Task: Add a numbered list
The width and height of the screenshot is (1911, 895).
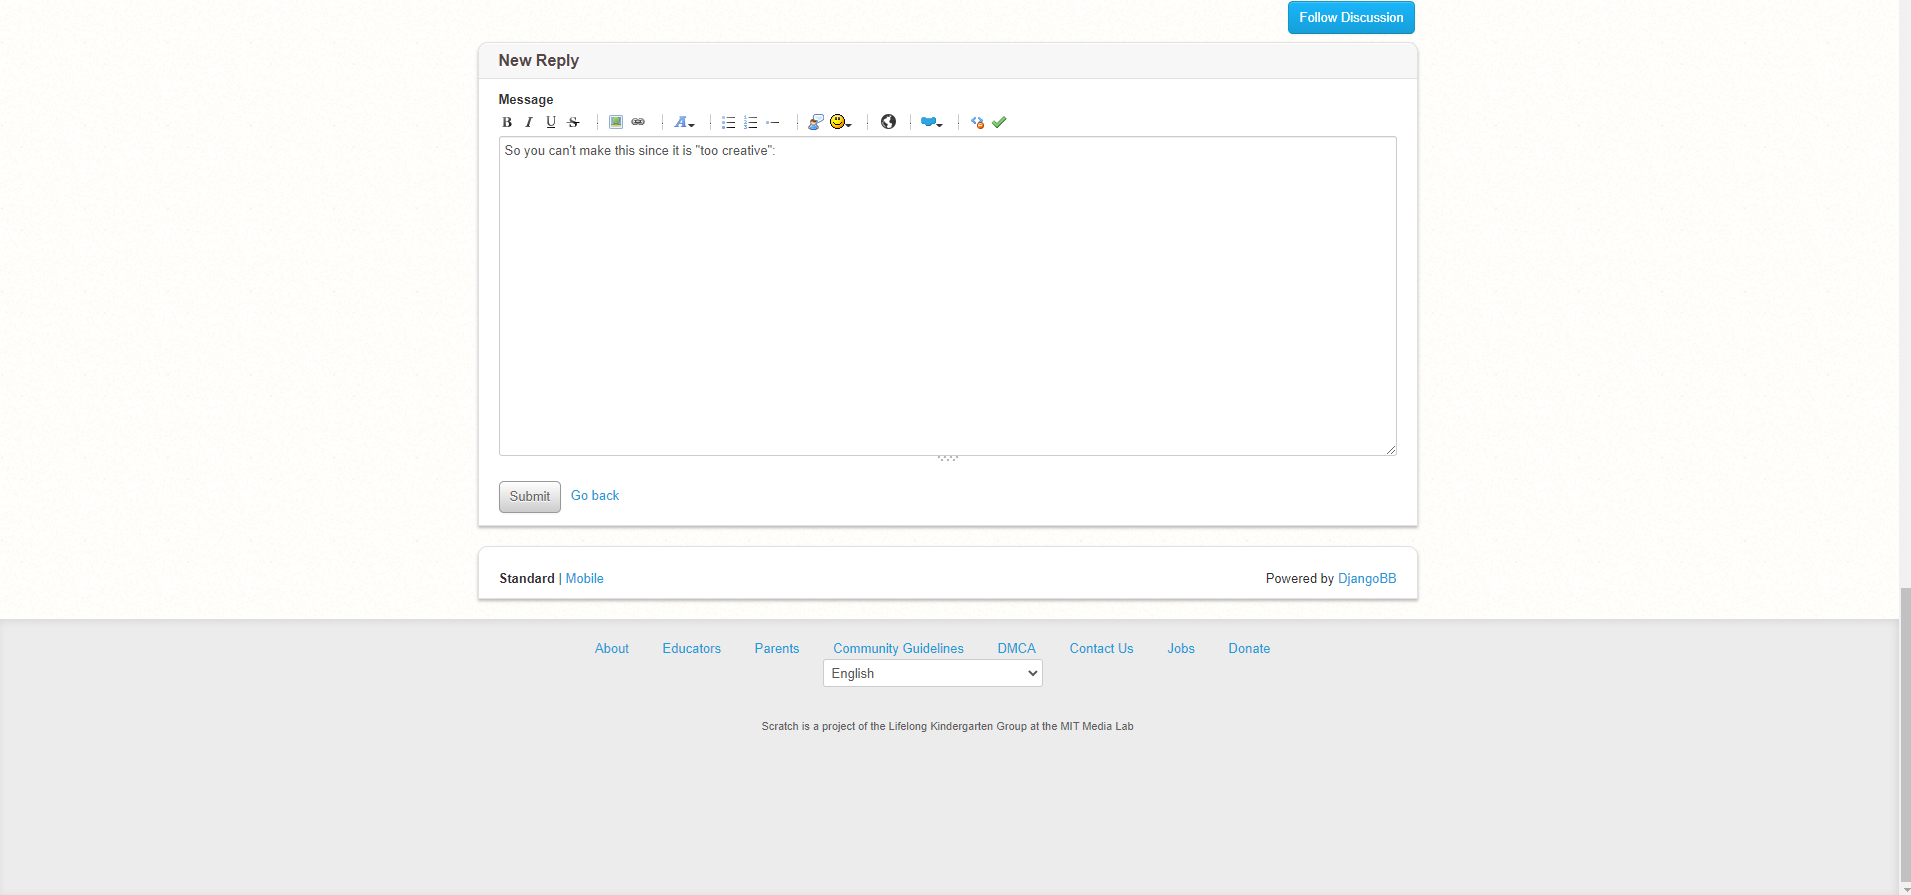Action: 750,122
